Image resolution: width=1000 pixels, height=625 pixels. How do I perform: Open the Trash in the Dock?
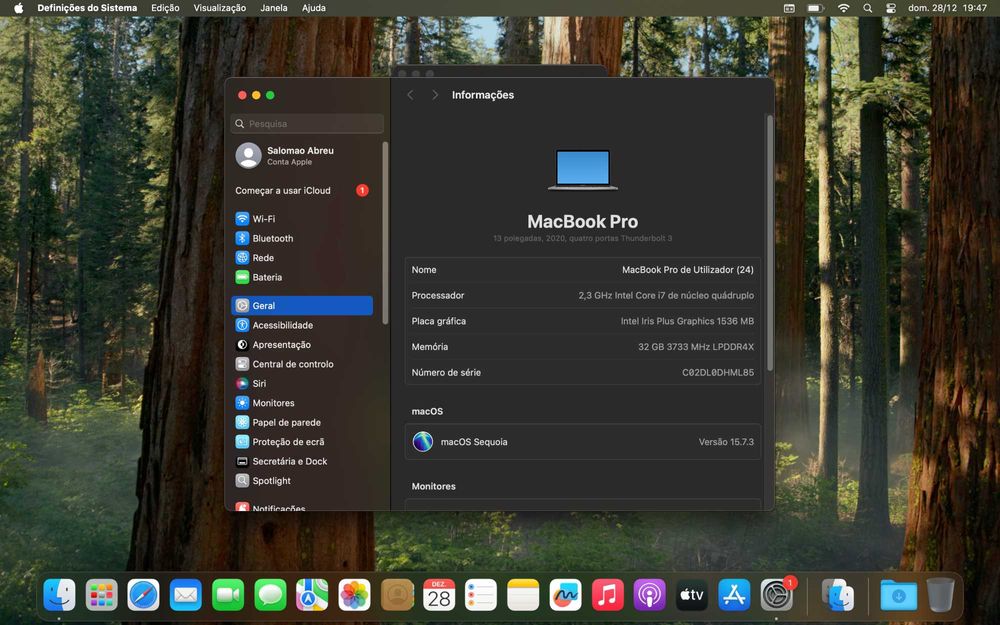[941, 595]
